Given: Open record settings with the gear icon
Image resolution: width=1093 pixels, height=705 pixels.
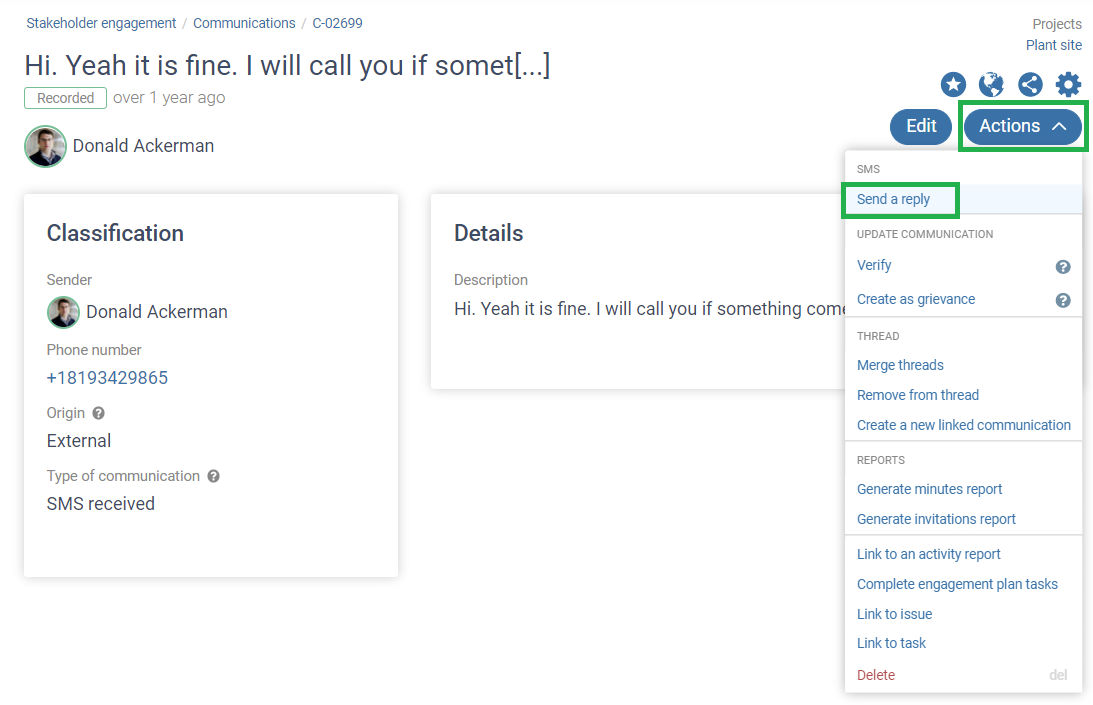Looking at the screenshot, I should 1068,85.
